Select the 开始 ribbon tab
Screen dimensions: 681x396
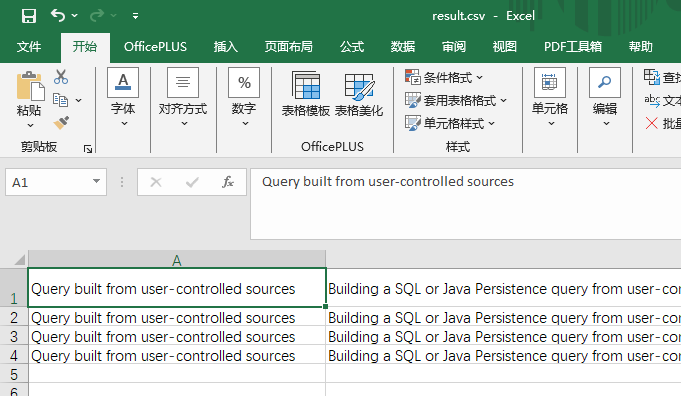pyautogui.click(x=85, y=46)
